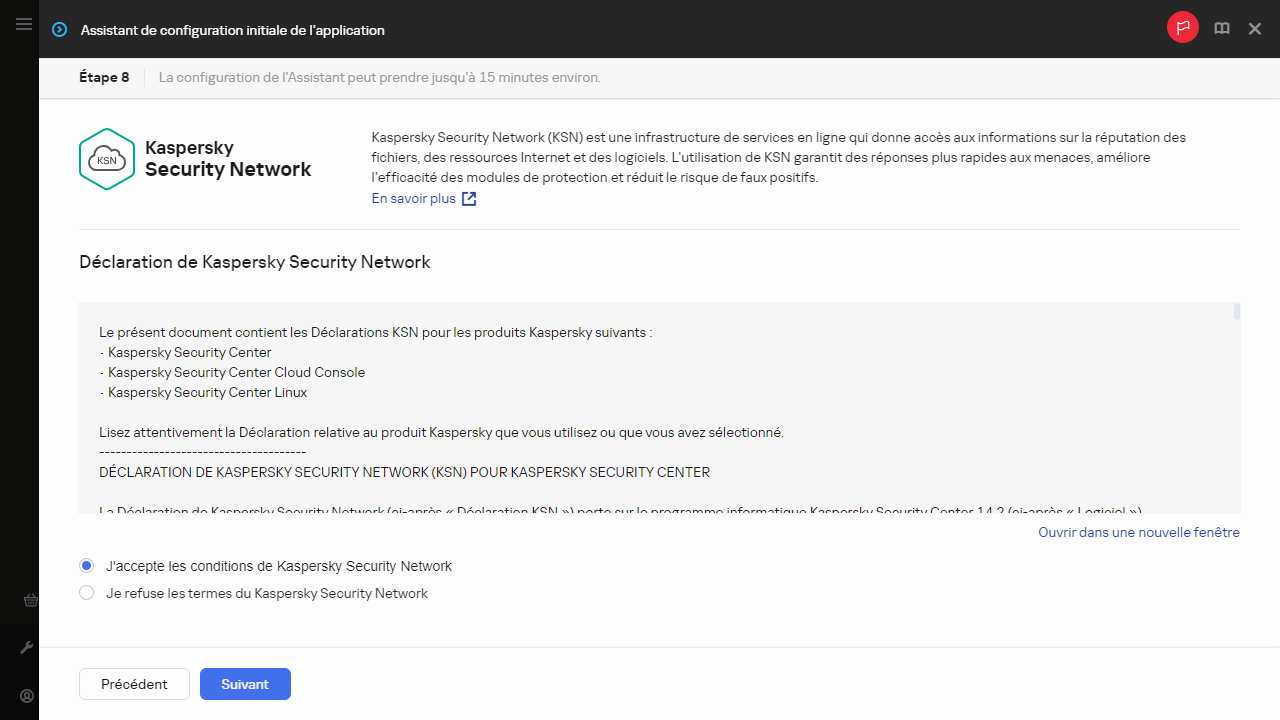Open the help book icon

1221,29
